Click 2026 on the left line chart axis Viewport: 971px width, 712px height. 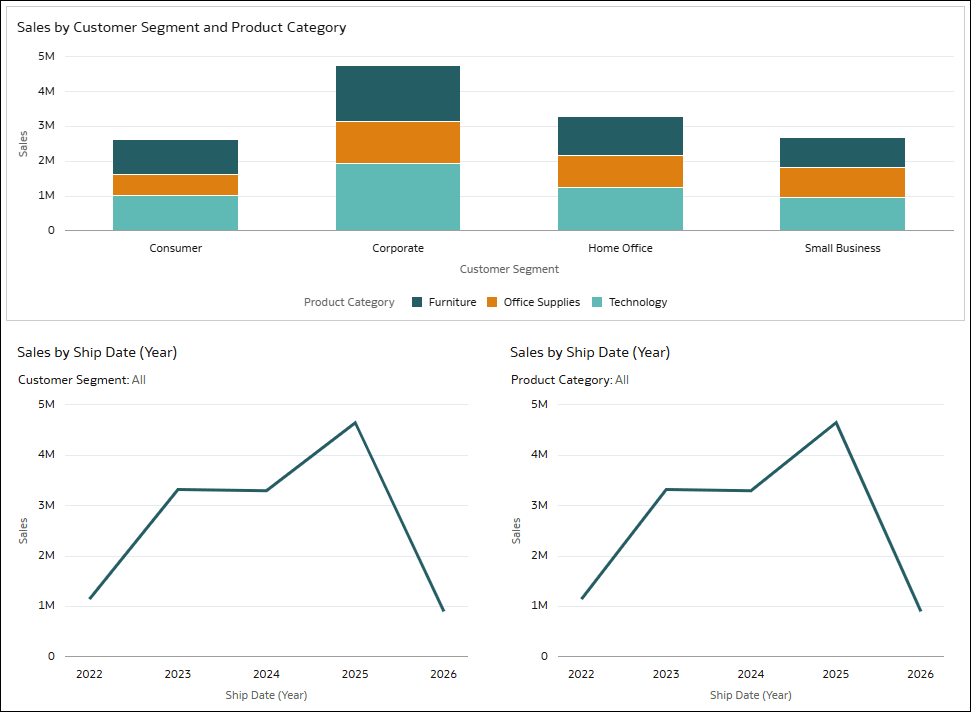point(443,674)
